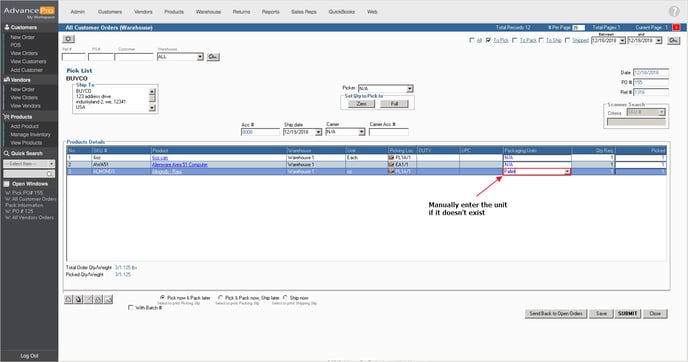
Task: Open the 6oz can product link
Action: 160,158
